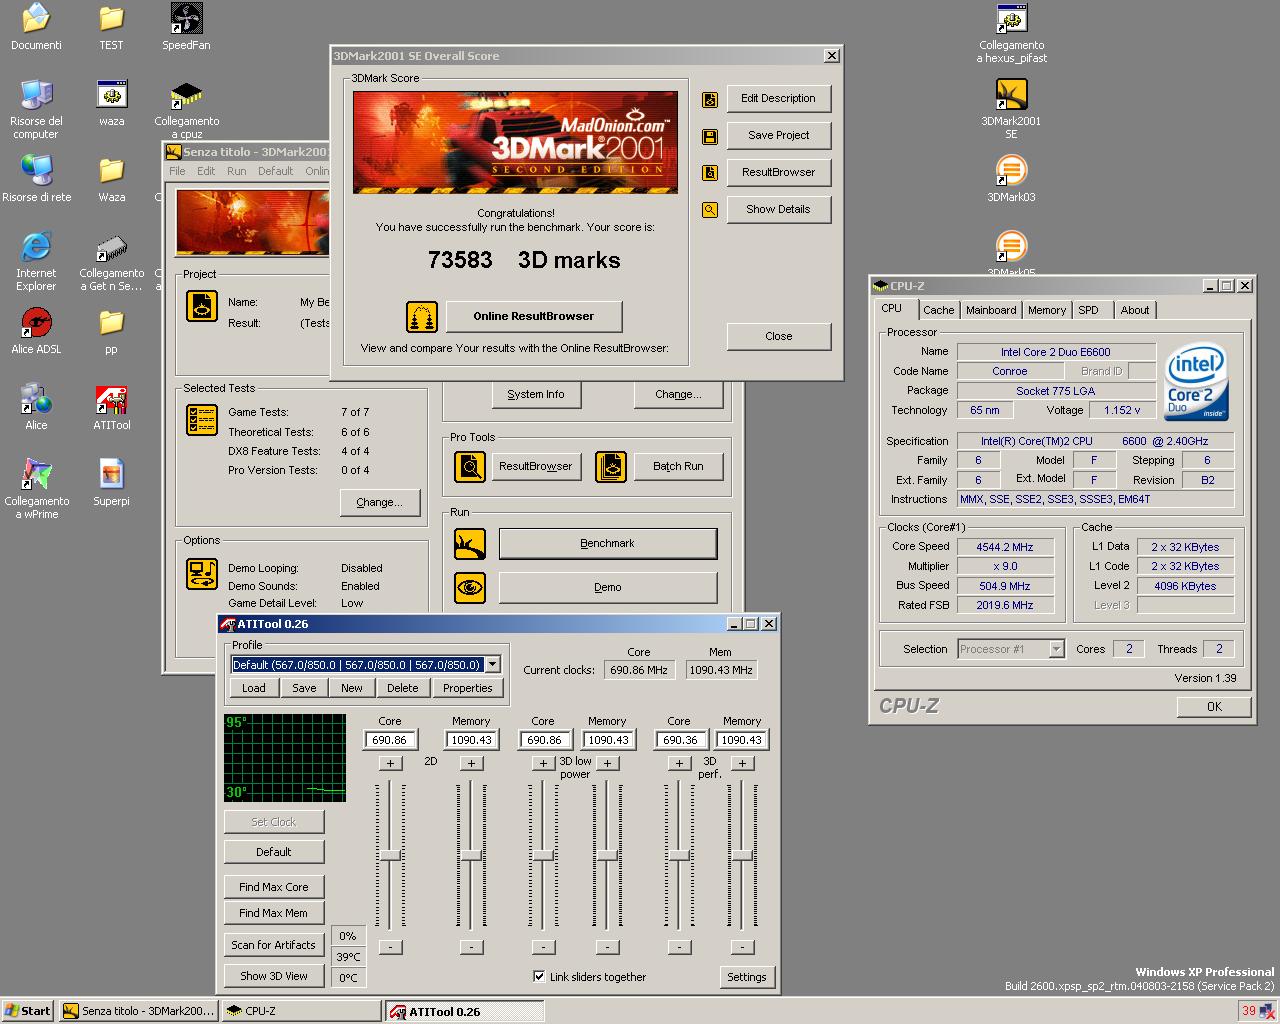The width and height of the screenshot is (1280, 1024).
Task: Click the Benchmark run icon
Action: (x=470, y=544)
